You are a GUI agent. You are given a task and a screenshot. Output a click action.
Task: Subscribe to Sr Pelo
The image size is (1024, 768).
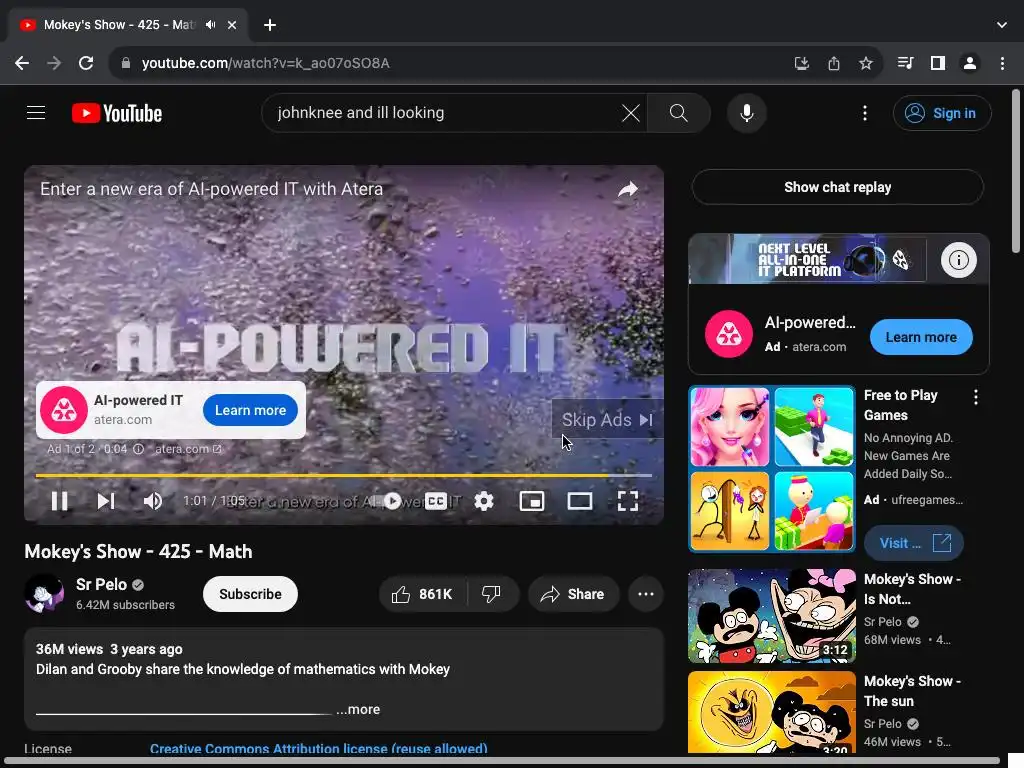(250, 594)
